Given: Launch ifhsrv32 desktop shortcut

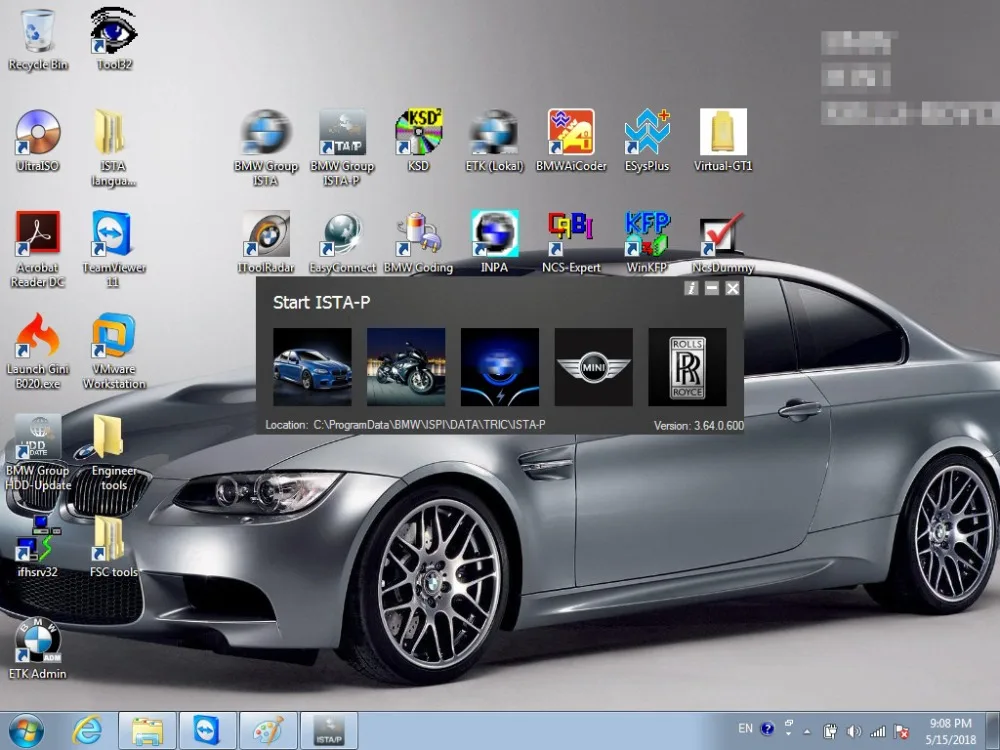Looking at the screenshot, I should point(38,547).
